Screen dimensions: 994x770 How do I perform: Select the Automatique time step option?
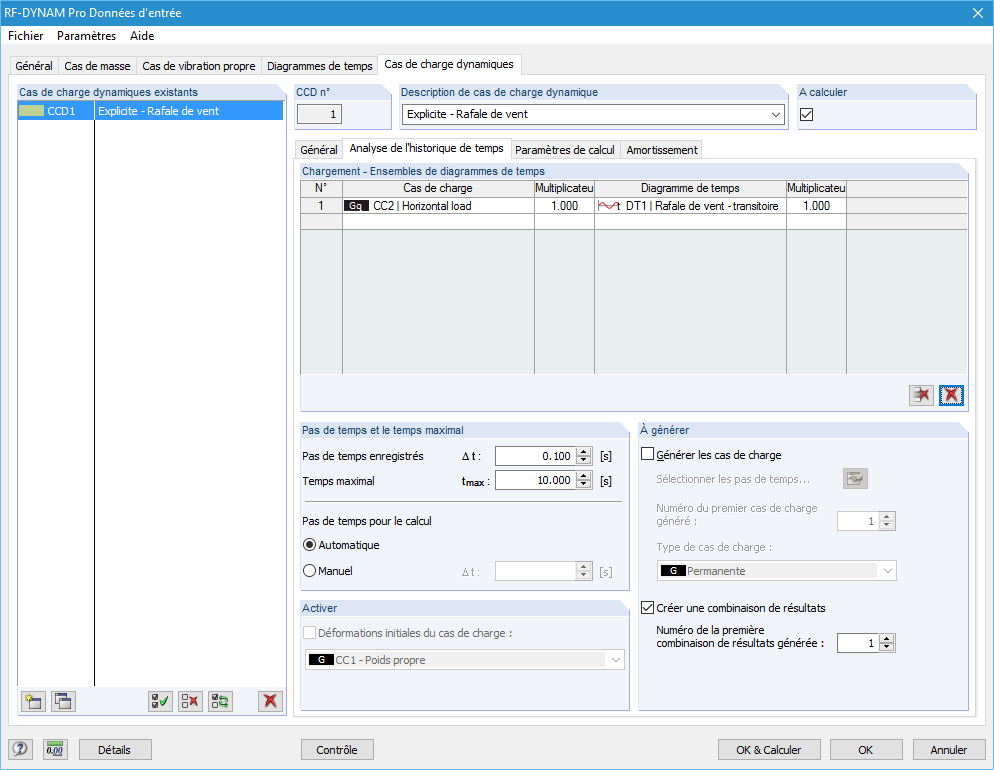[x=309, y=545]
